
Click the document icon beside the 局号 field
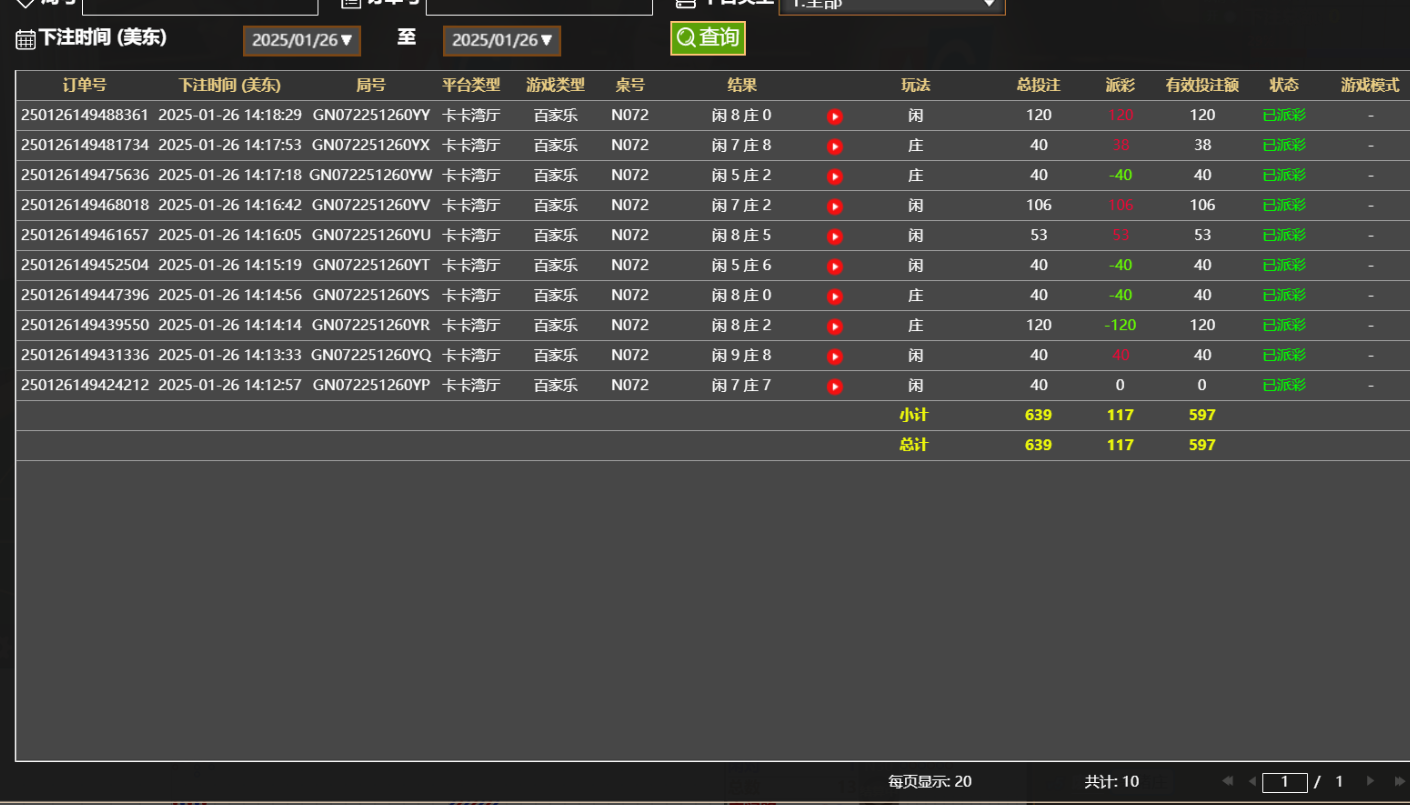pyautogui.click(x=349, y=5)
